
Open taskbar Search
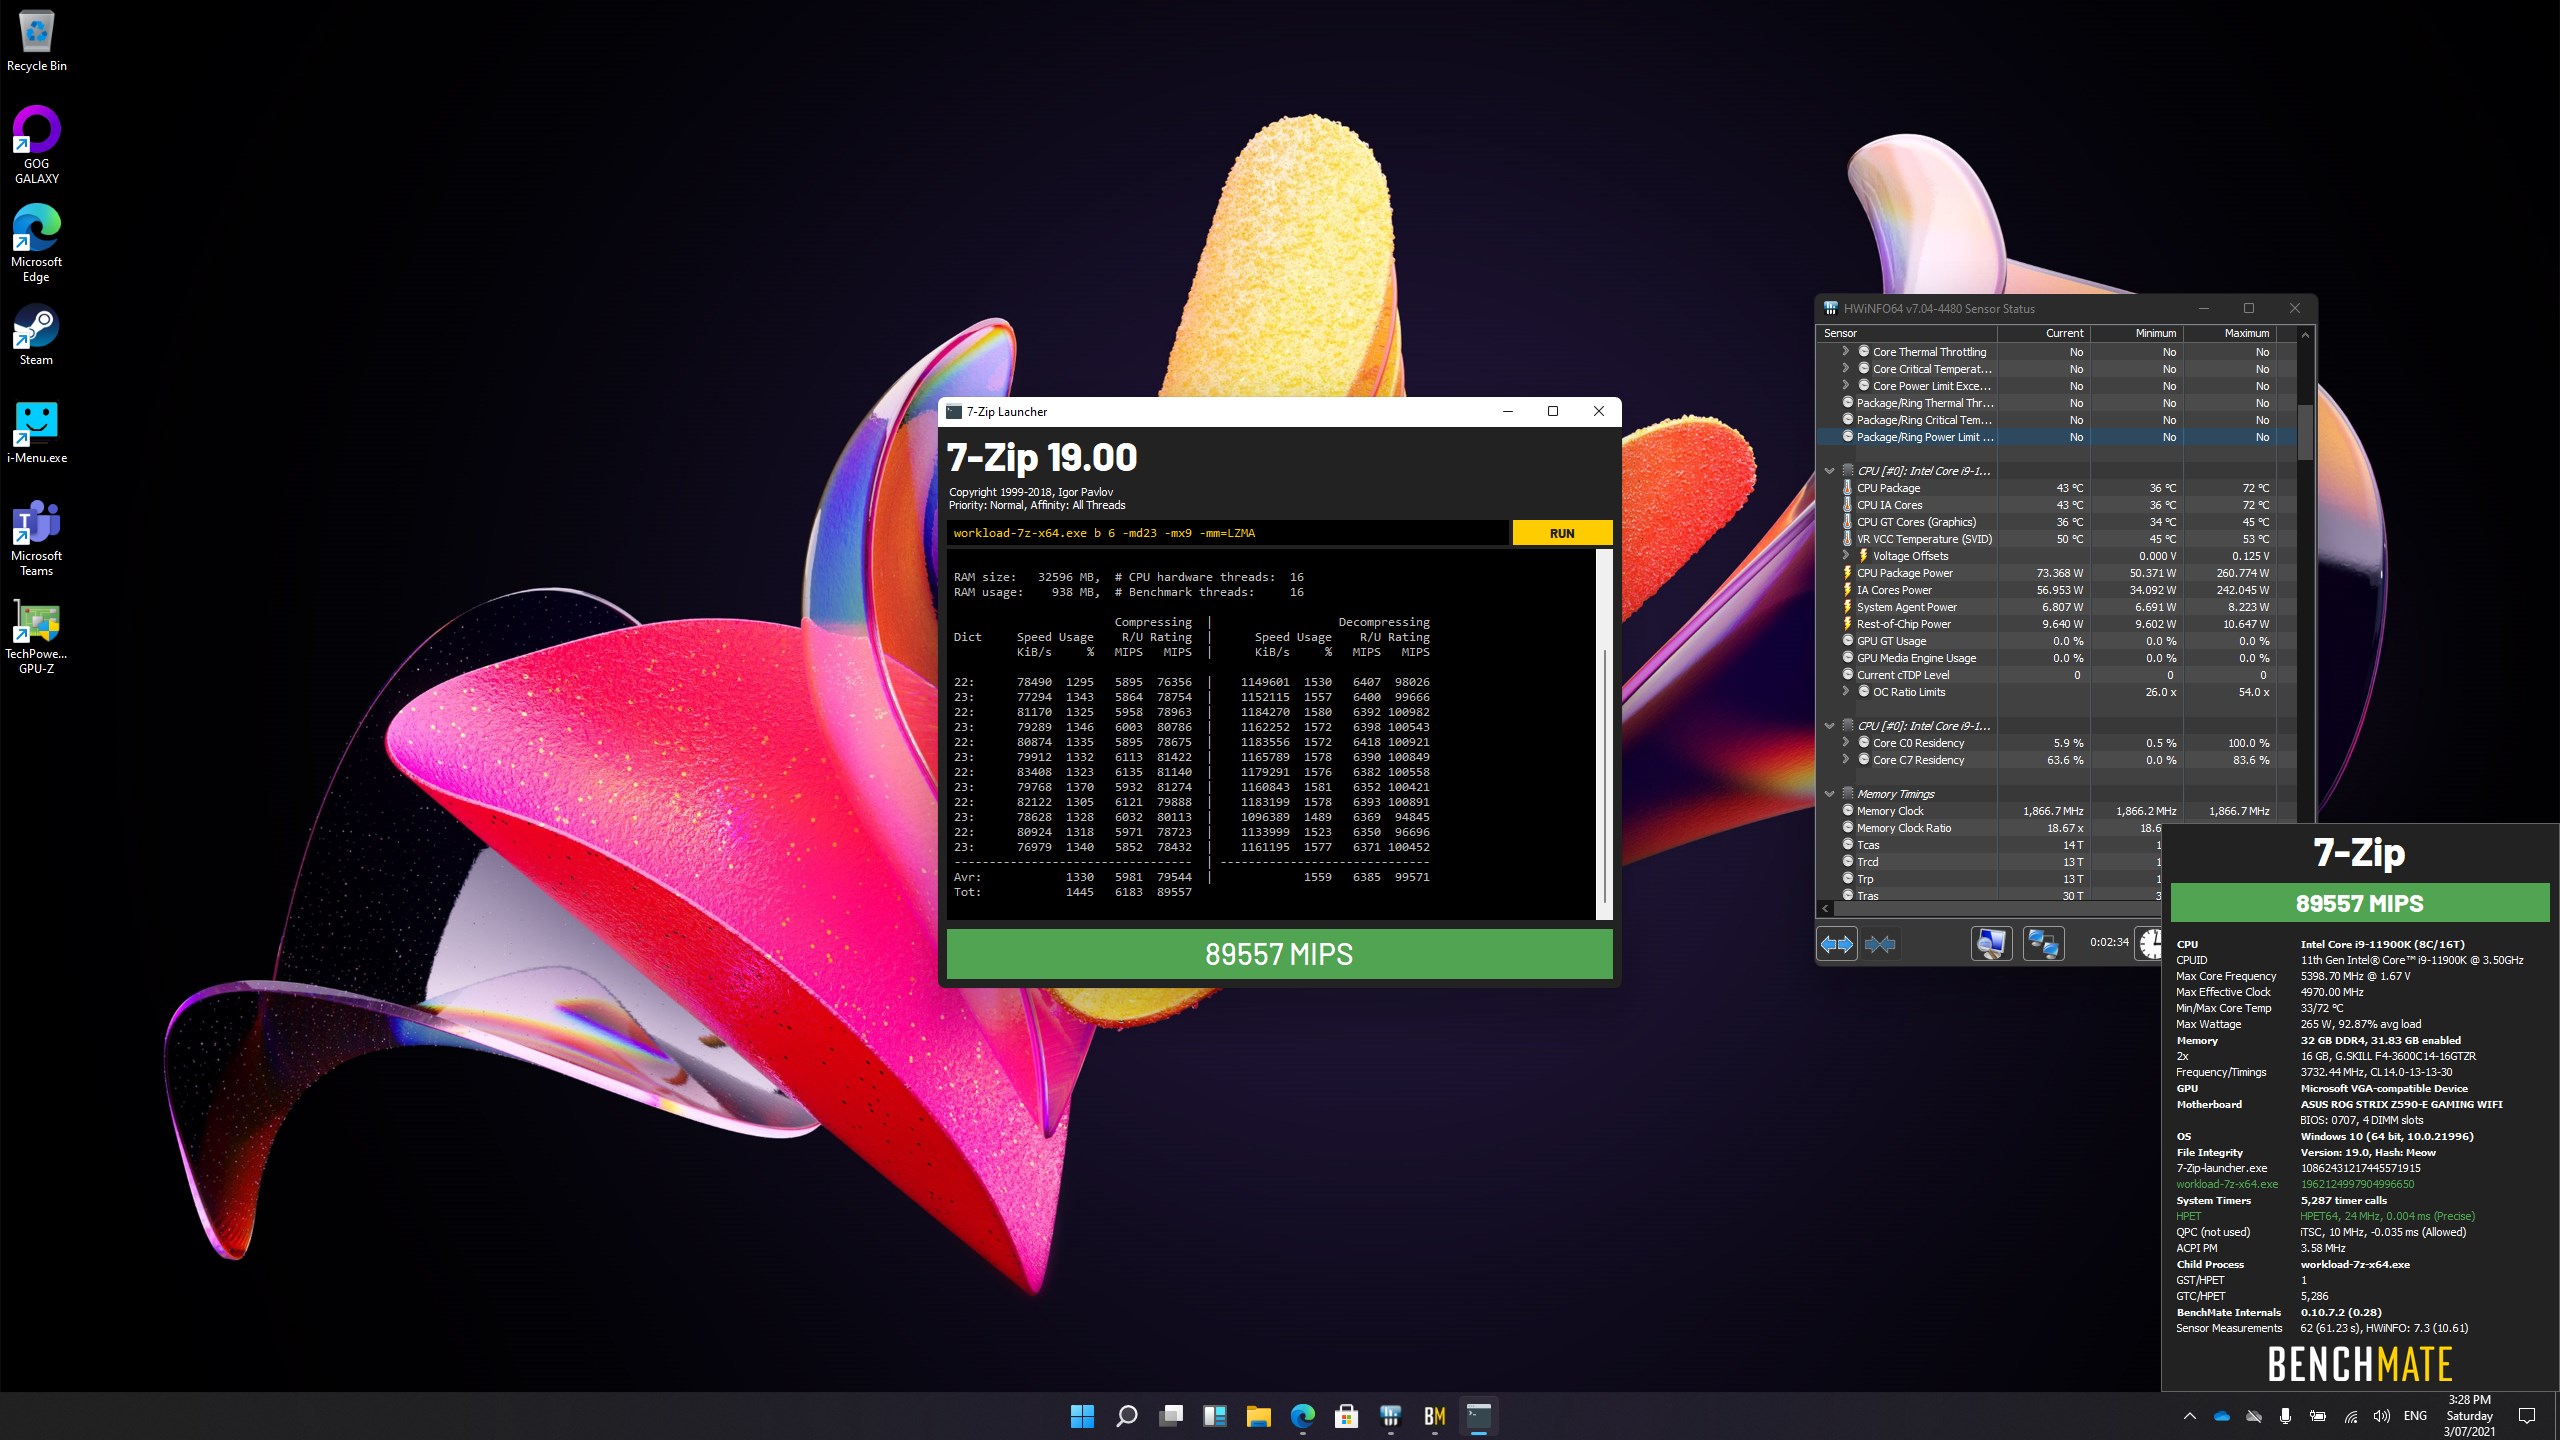1126,1416
